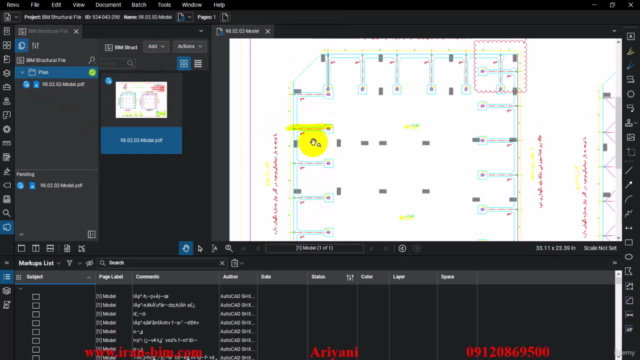Open the Add dropdown in project panel
The width and height of the screenshot is (640, 360).
click(156, 47)
